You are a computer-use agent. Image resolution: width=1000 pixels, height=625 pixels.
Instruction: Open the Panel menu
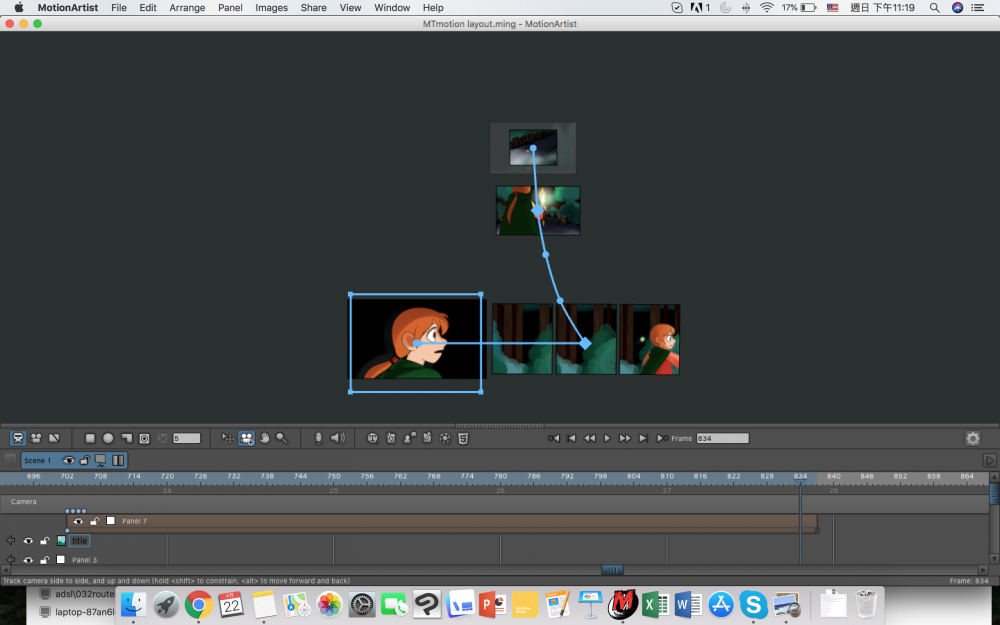230,8
